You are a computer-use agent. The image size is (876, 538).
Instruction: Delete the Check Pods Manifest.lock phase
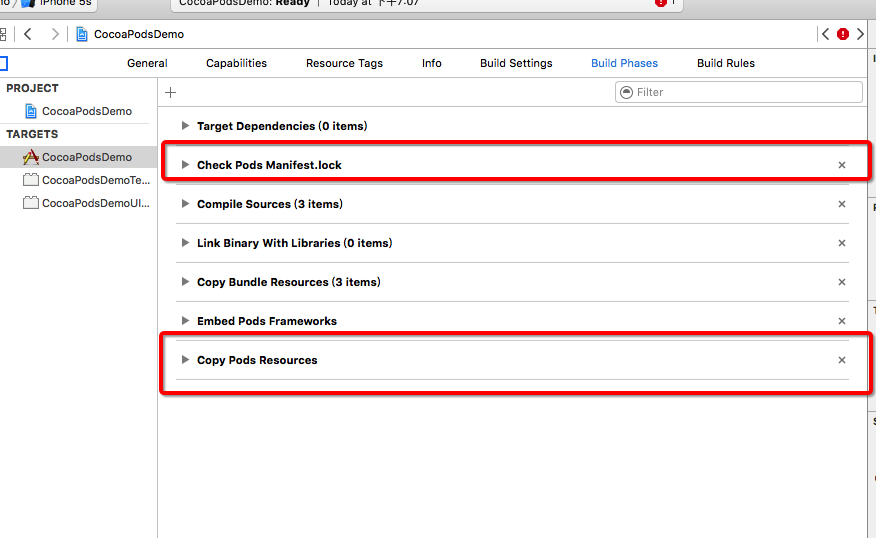point(842,165)
